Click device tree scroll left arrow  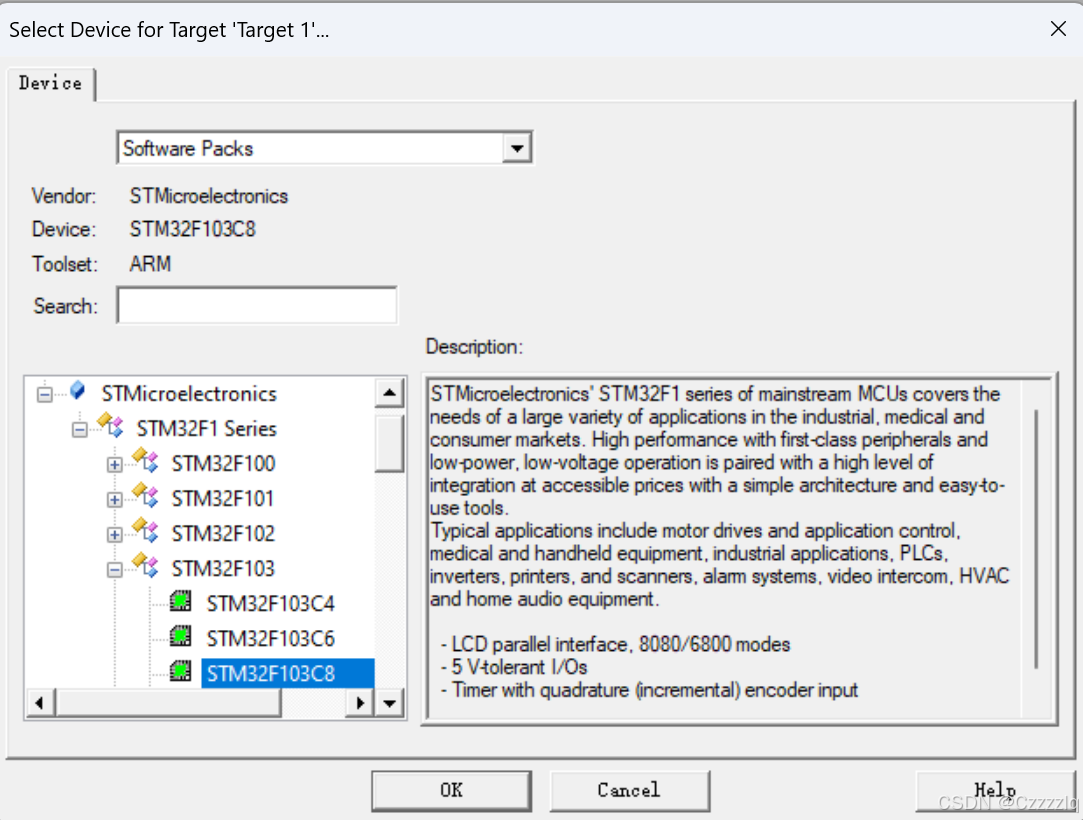pos(39,703)
